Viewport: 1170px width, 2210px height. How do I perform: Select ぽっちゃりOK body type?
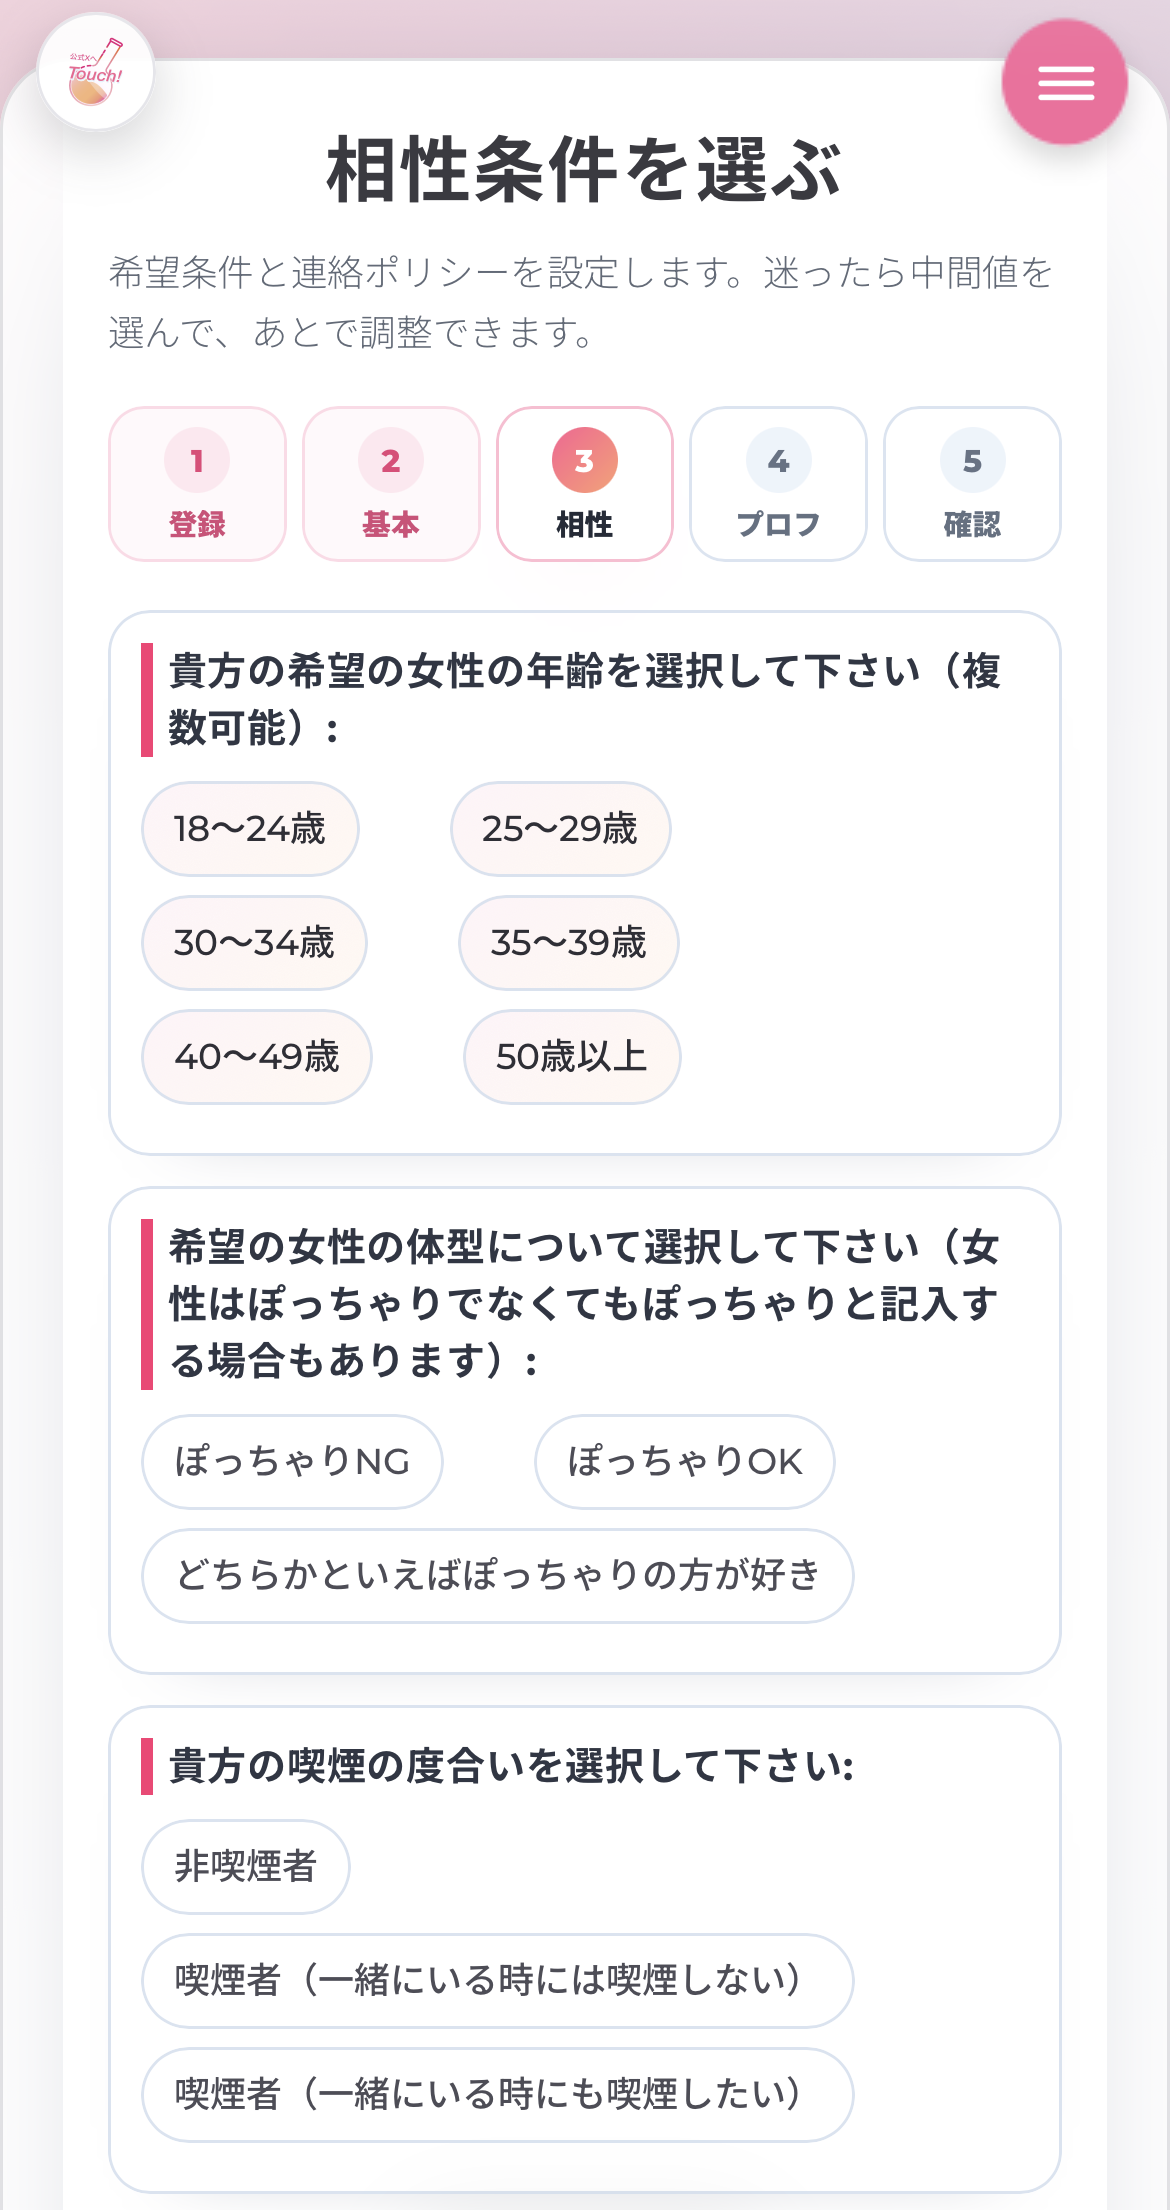685,1462
